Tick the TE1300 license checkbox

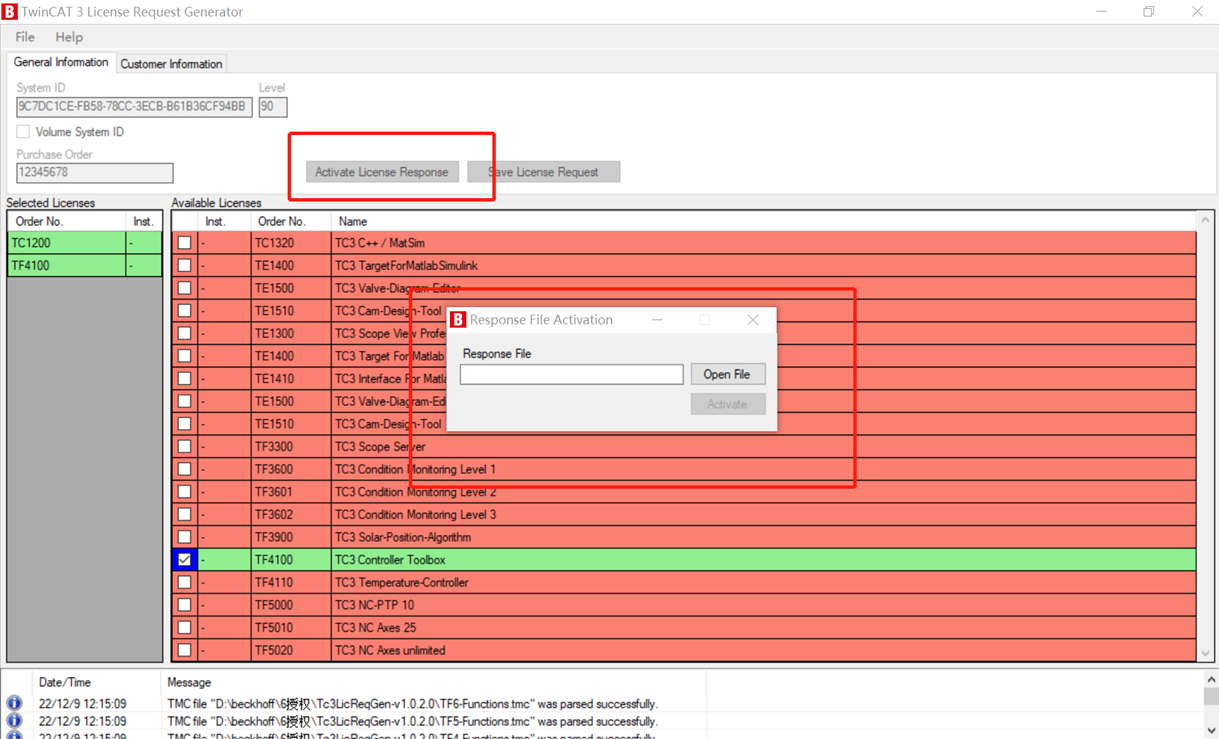click(184, 333)
